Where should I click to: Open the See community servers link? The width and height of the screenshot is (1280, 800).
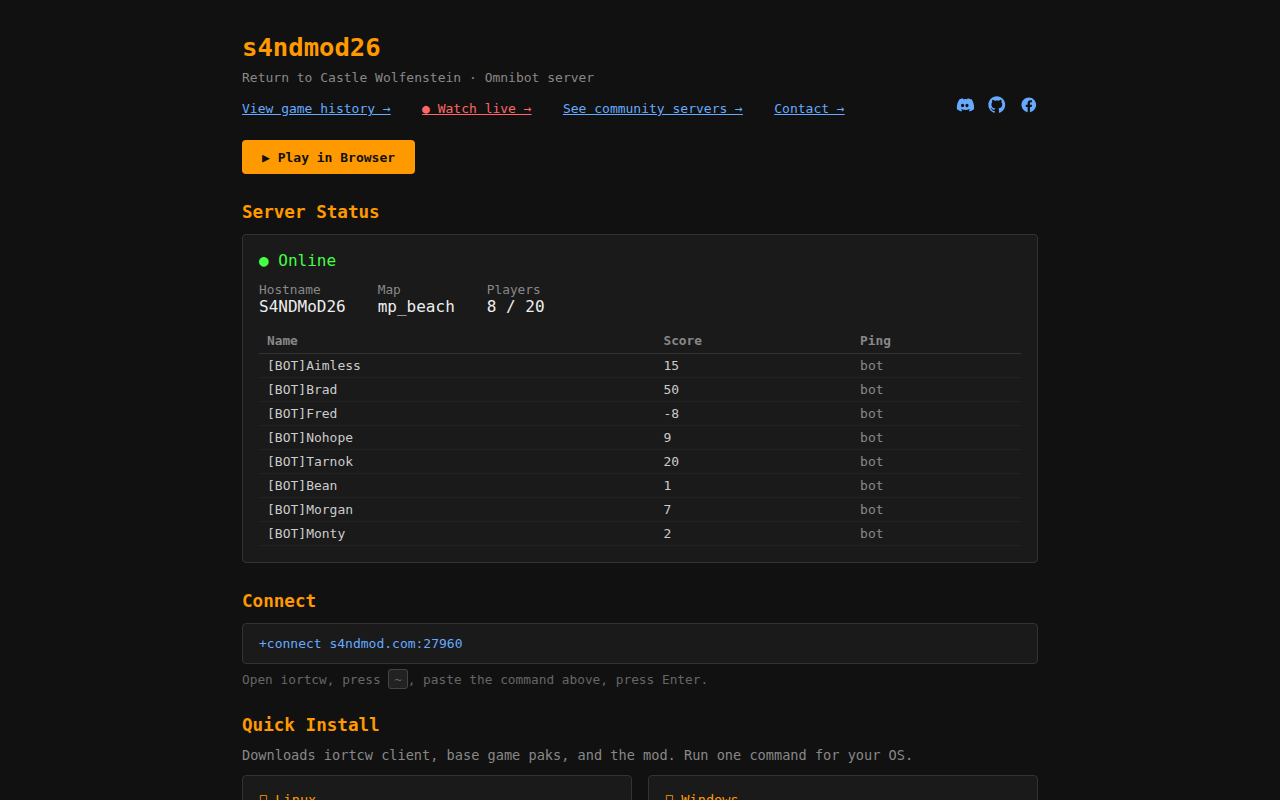653,108
